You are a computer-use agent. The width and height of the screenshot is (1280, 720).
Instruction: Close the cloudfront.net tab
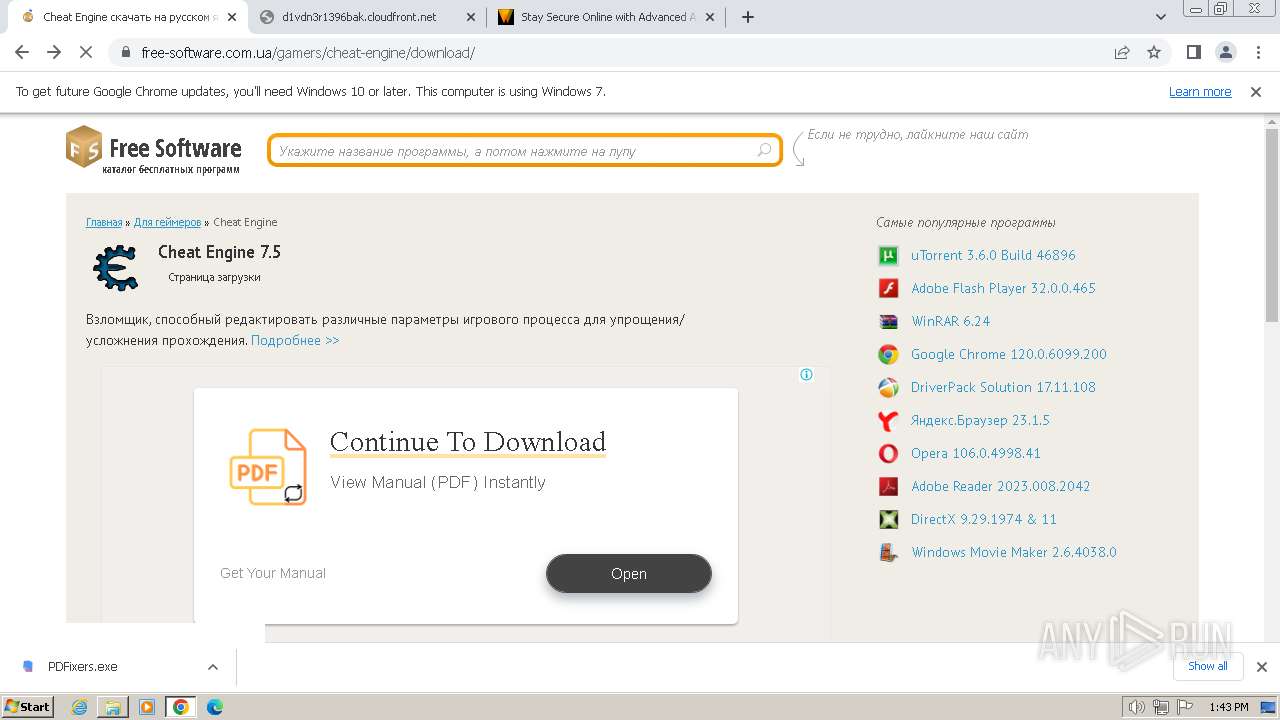pyautogui.click(x=471, y=17)
